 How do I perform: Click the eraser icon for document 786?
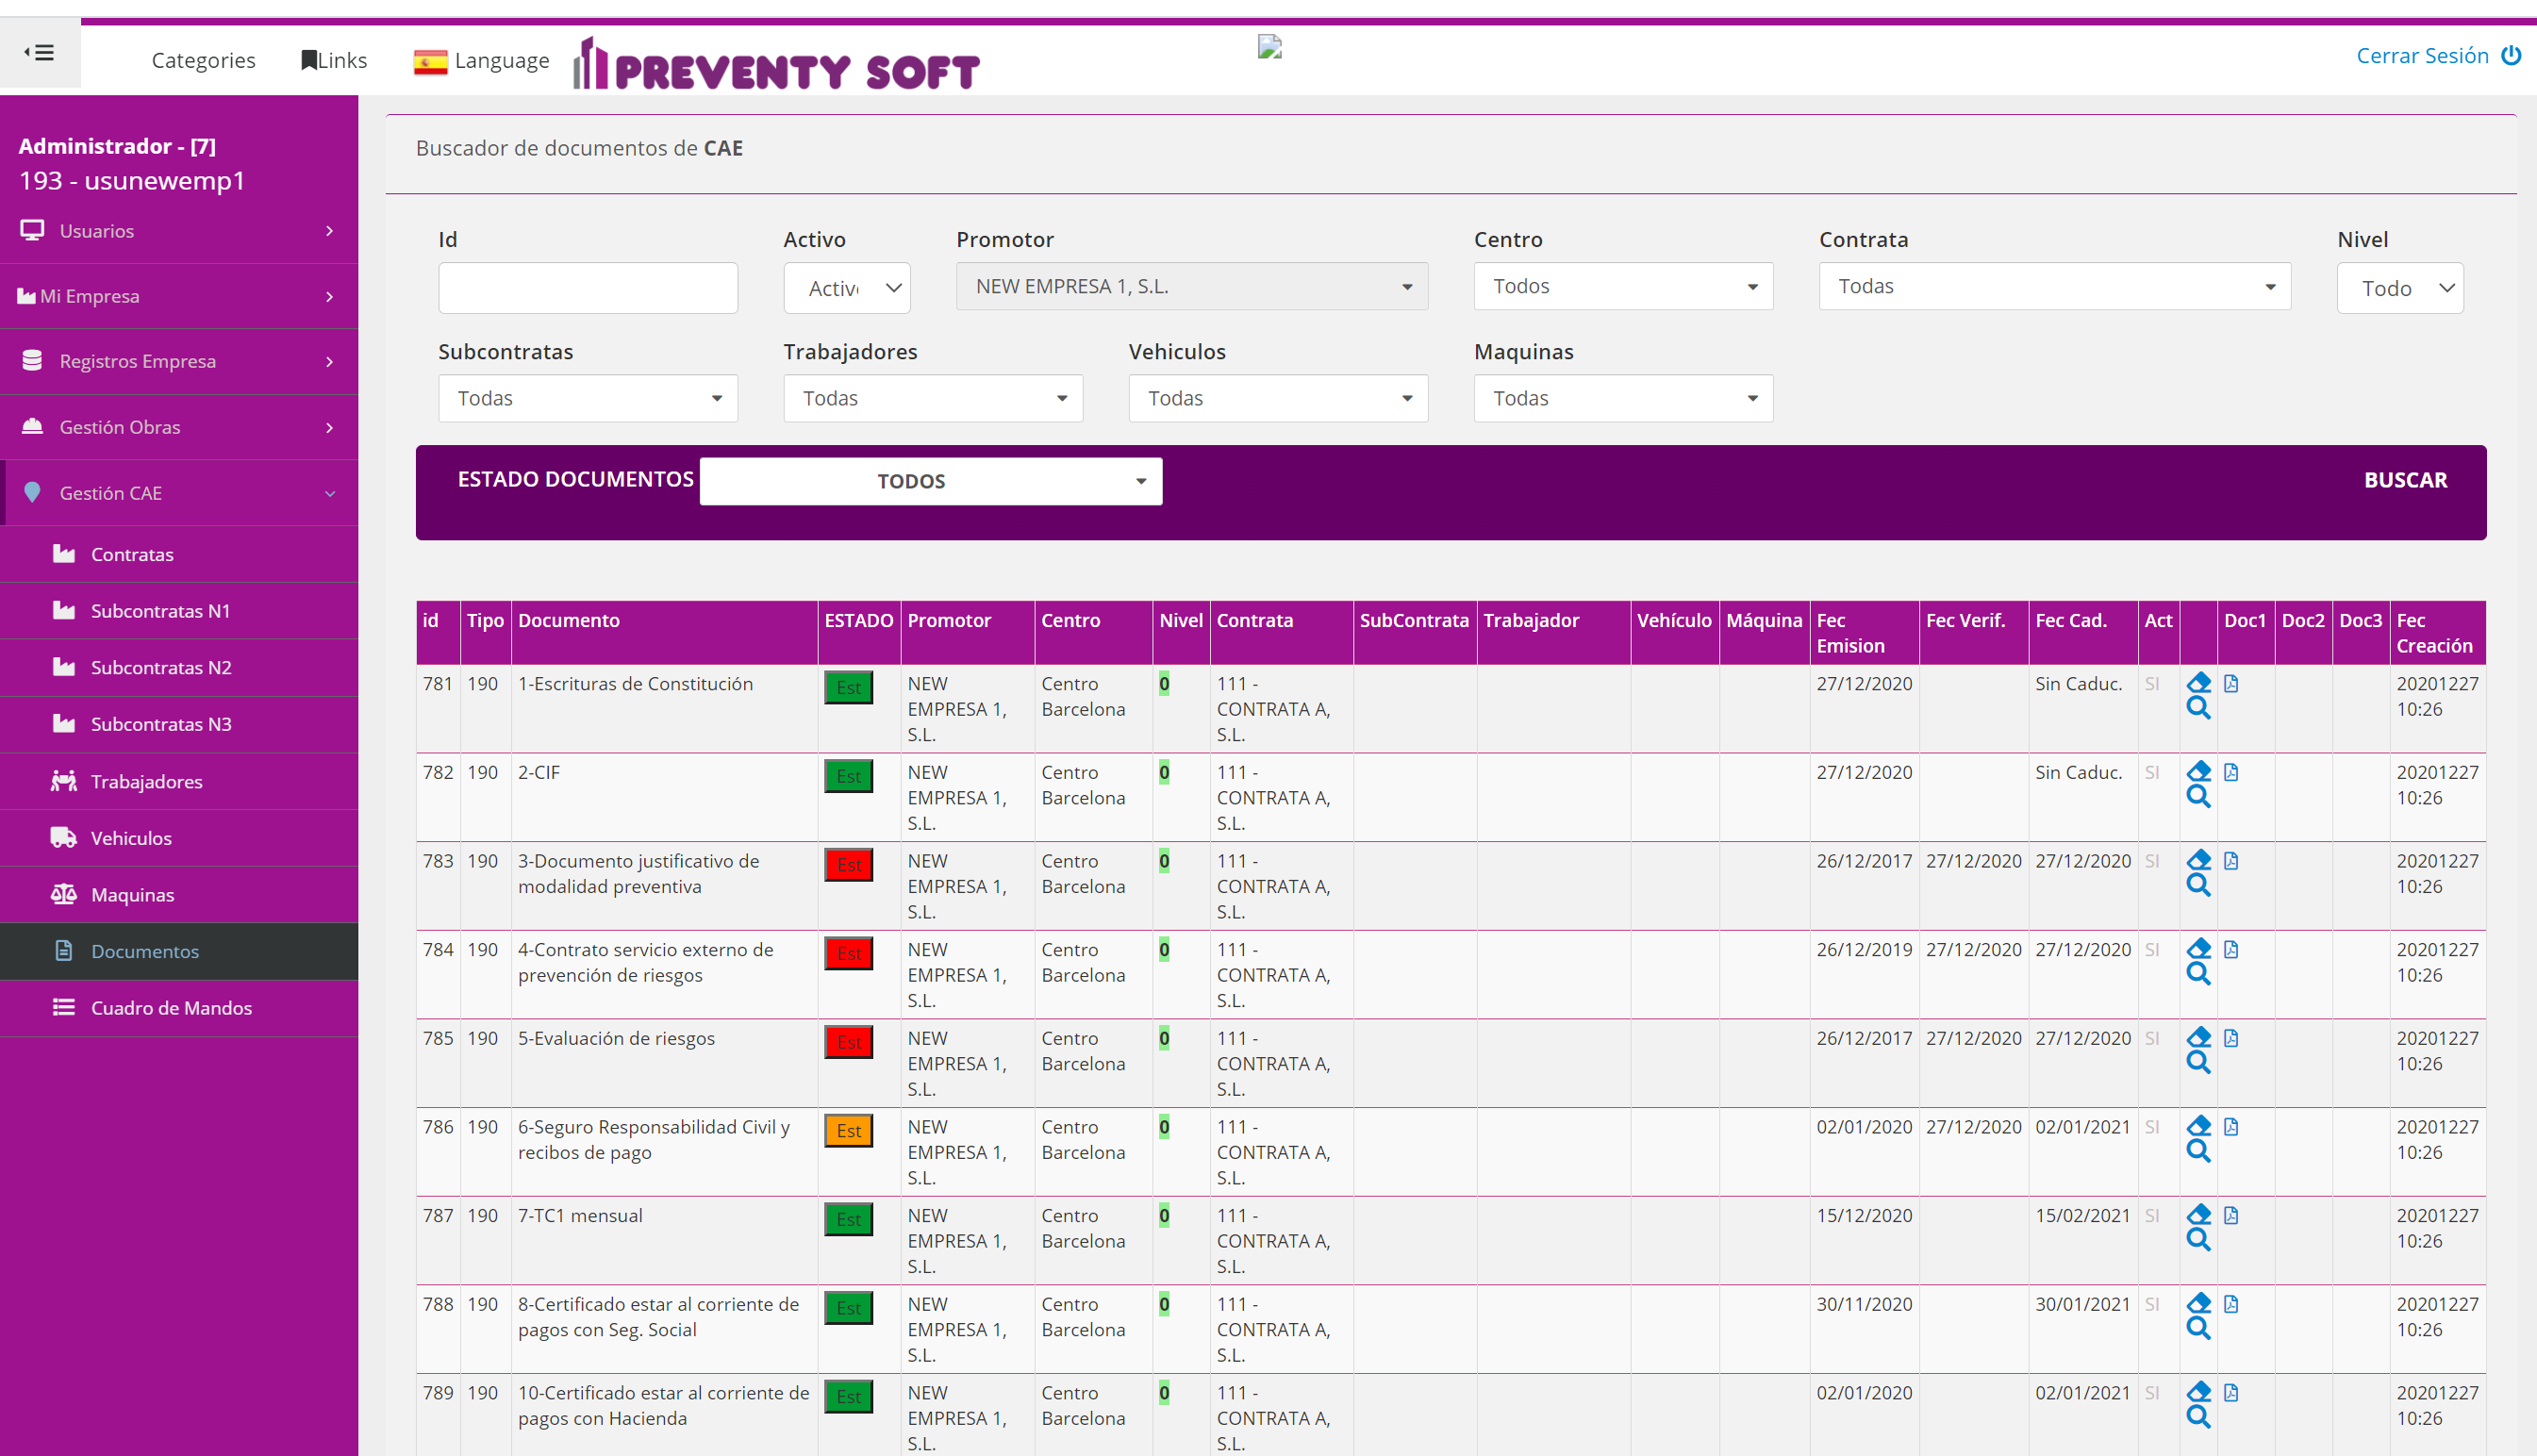pos(2198,1126)
